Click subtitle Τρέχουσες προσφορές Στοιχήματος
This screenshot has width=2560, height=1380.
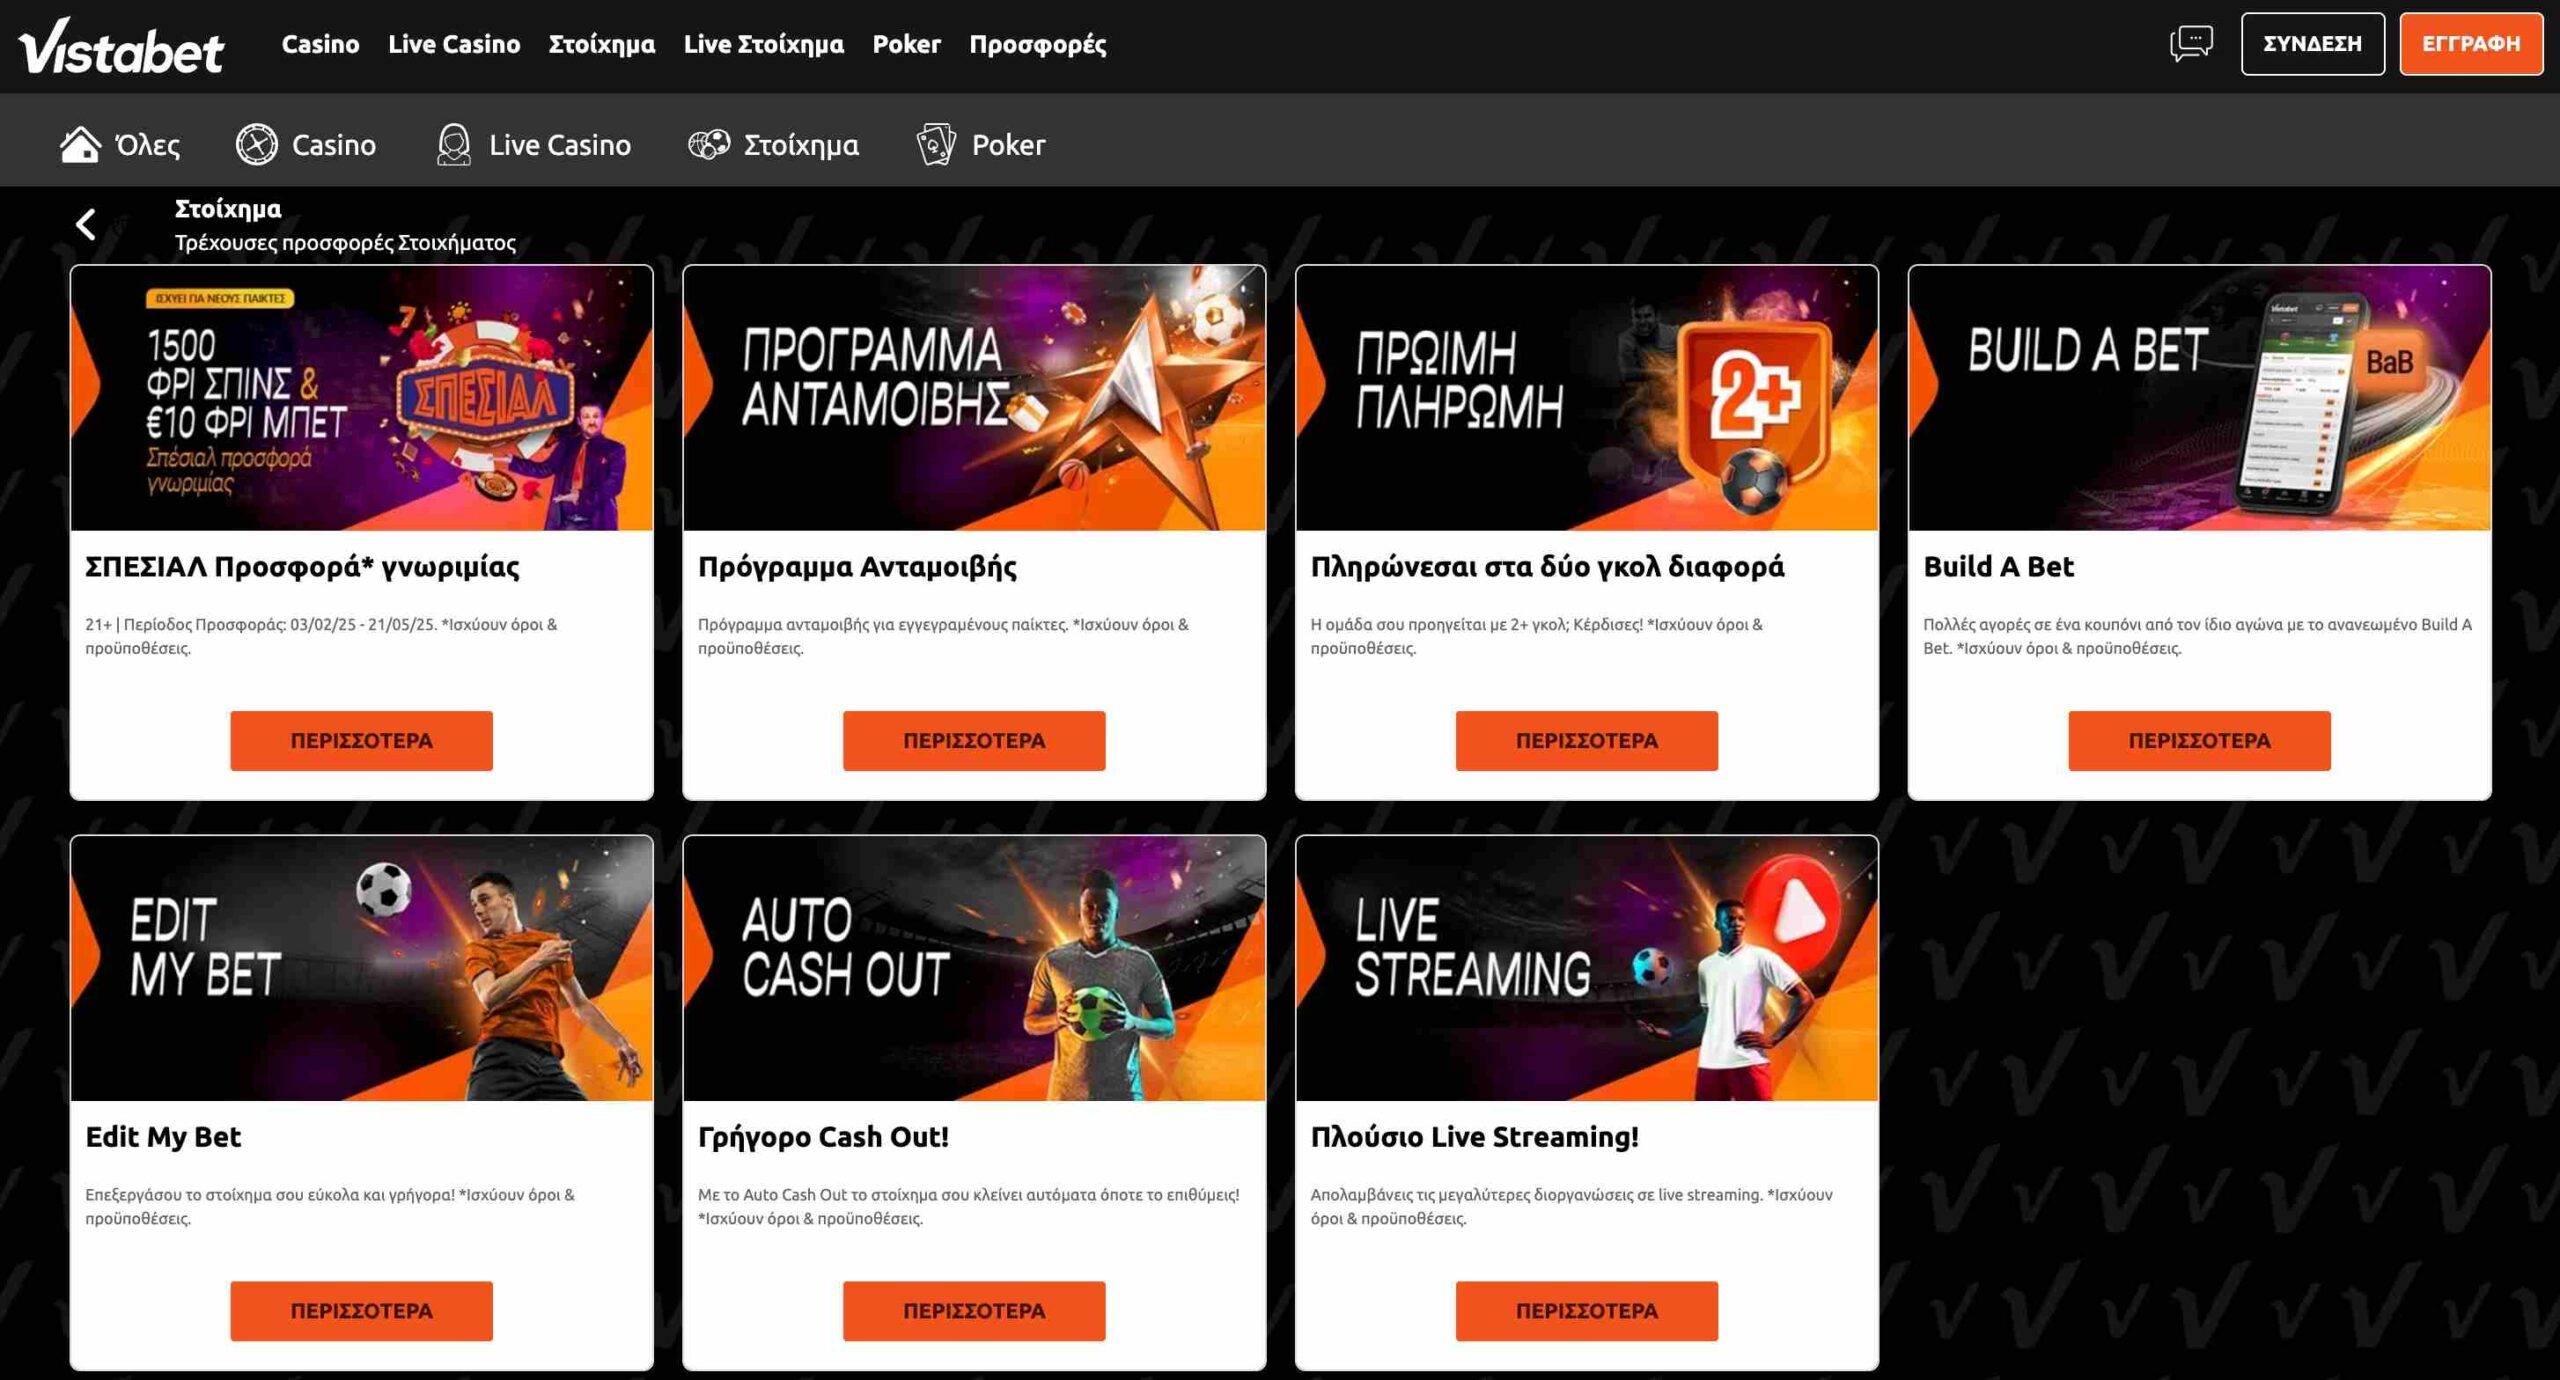click(x=345, y=243)
